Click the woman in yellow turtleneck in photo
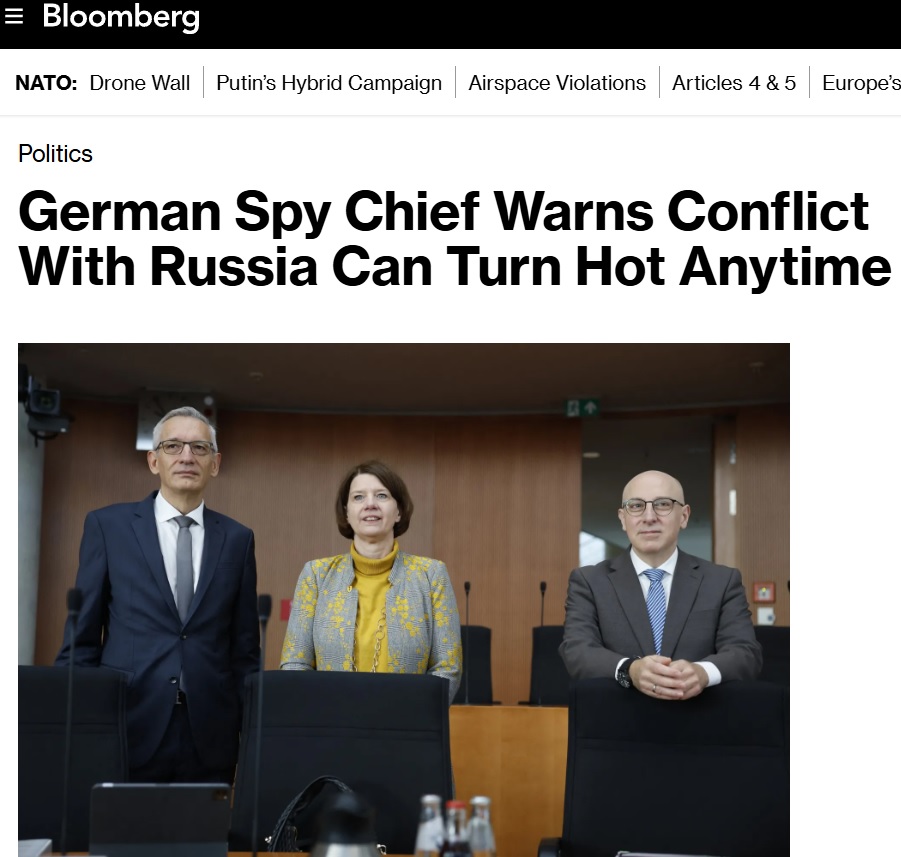The height and width of the screenshot is (857, 901). 372,569
